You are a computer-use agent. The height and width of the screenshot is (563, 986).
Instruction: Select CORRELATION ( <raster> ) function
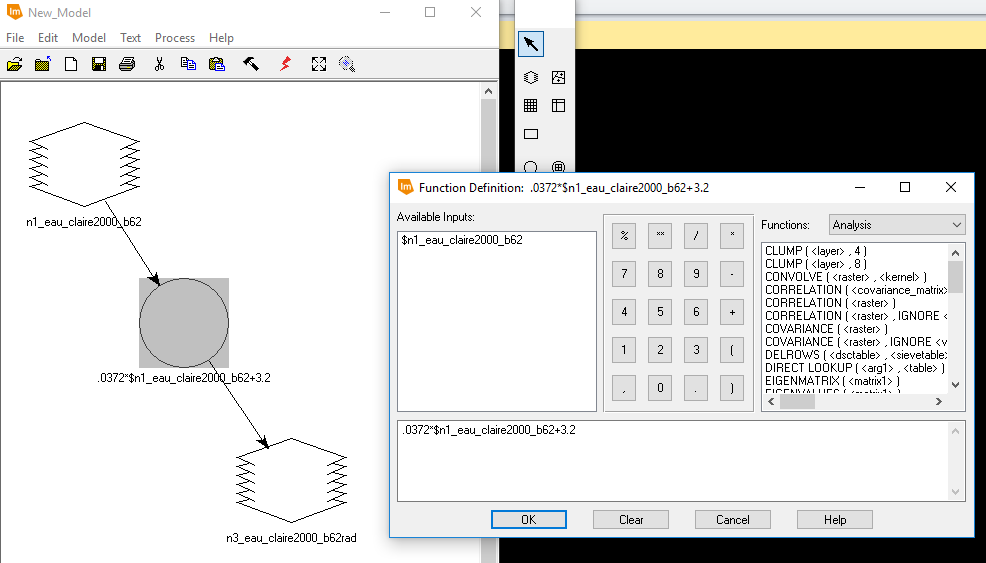pyautogui.click(x=830, y=303)
